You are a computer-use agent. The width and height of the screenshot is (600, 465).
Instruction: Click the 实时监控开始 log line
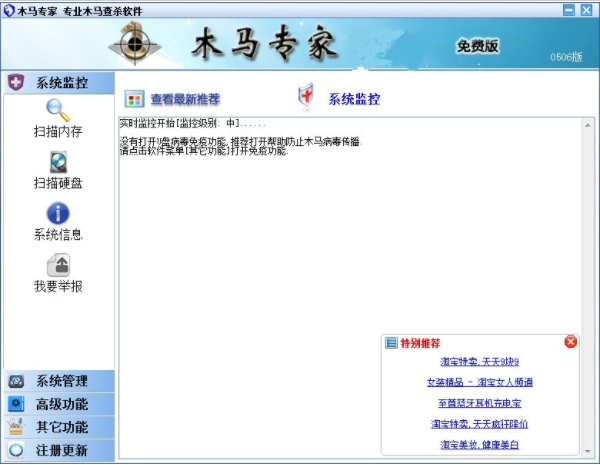coord(192,123)
